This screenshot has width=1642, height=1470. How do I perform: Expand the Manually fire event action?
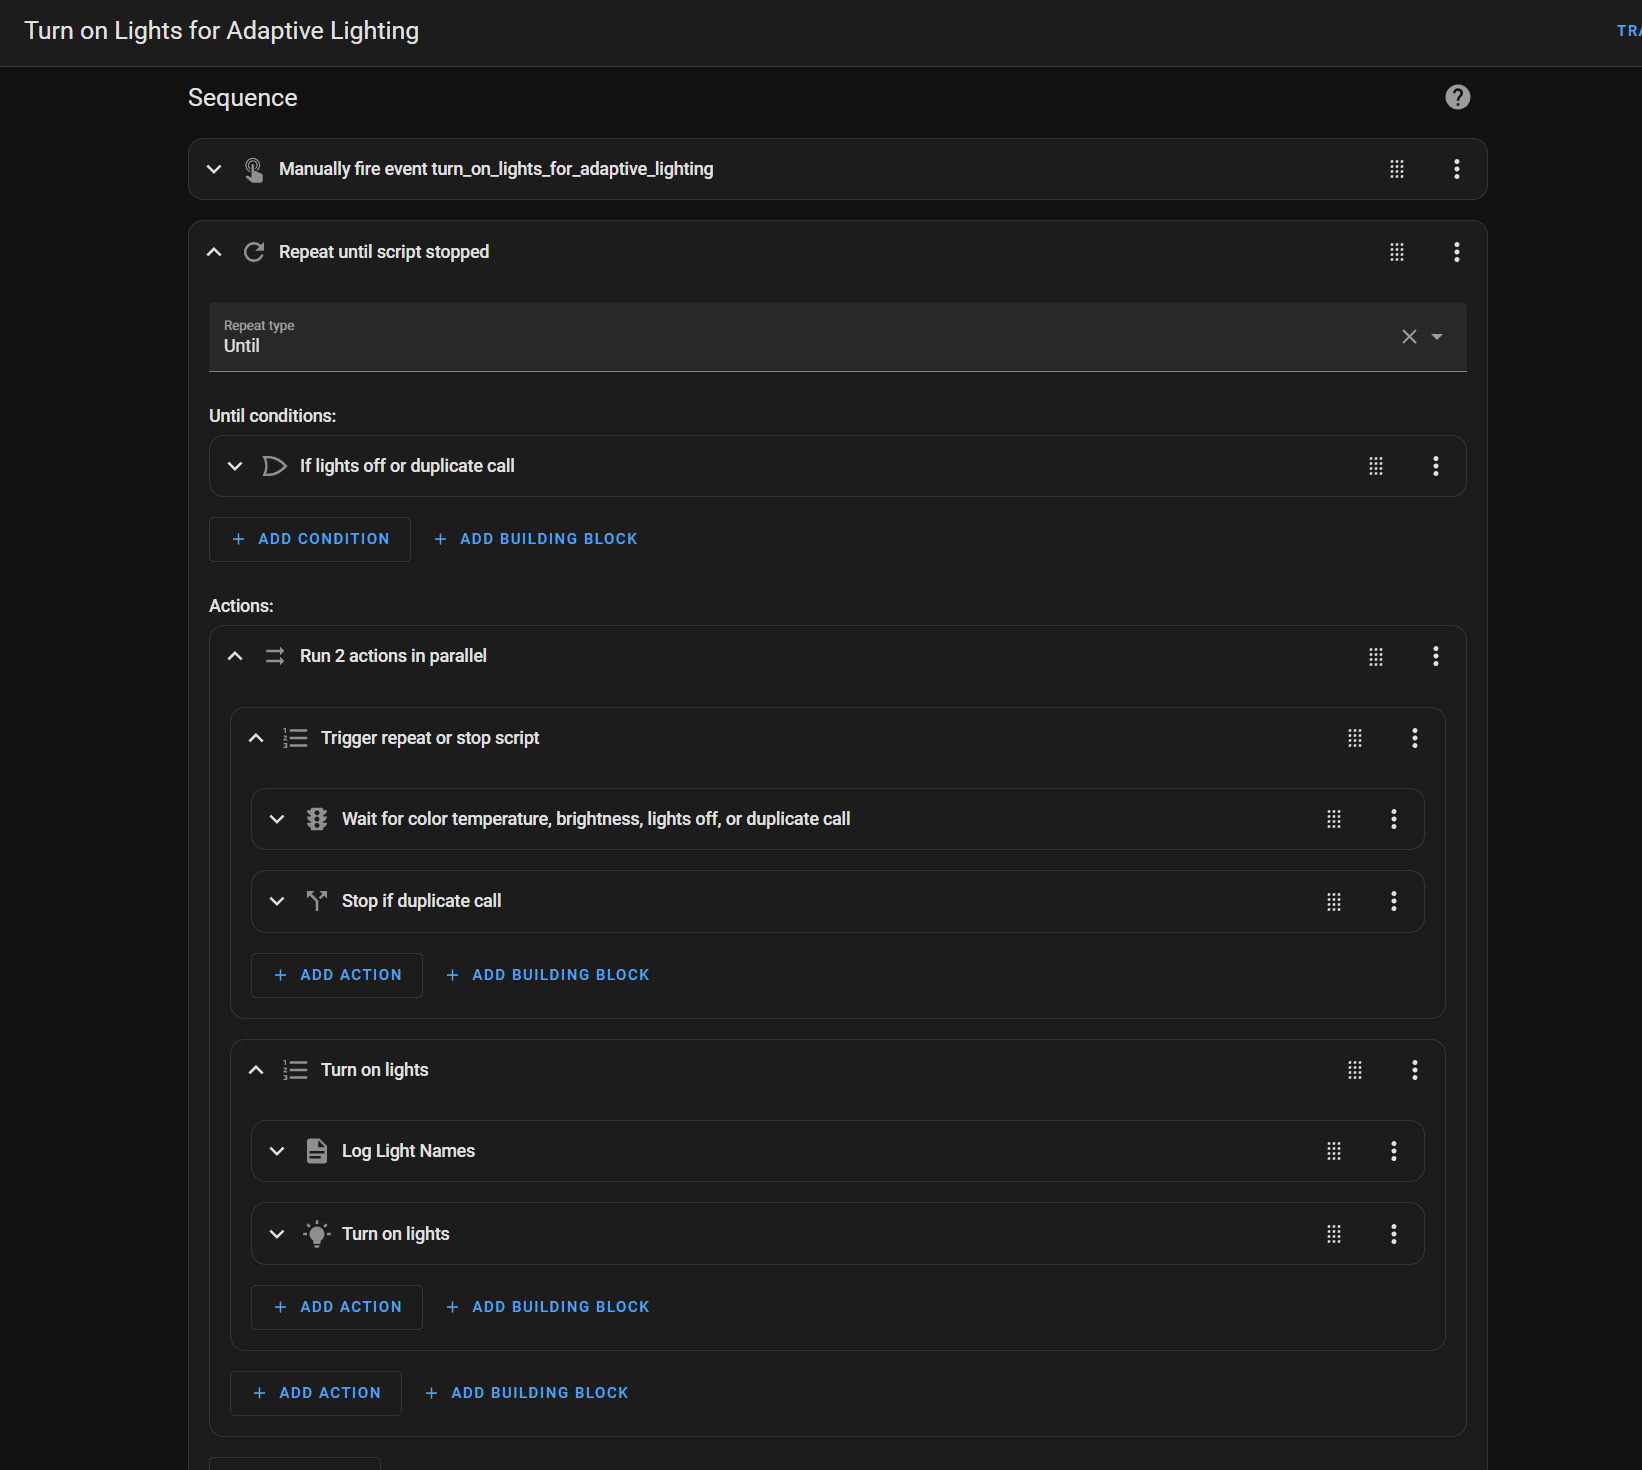click(x=214, y=169)
